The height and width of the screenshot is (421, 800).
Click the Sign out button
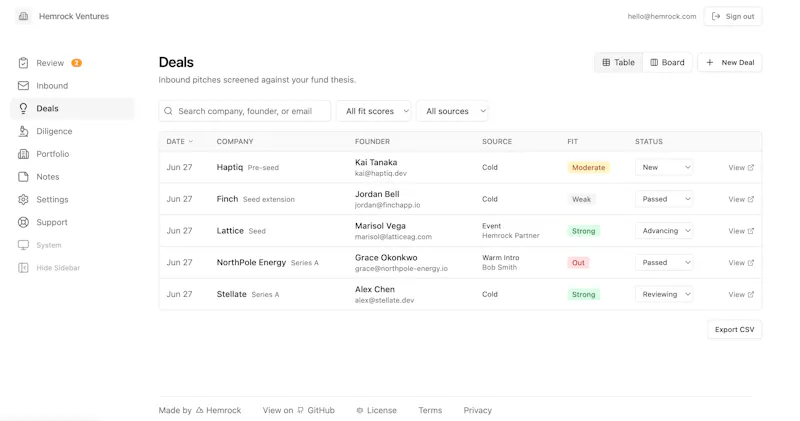[x=733, y=16]
